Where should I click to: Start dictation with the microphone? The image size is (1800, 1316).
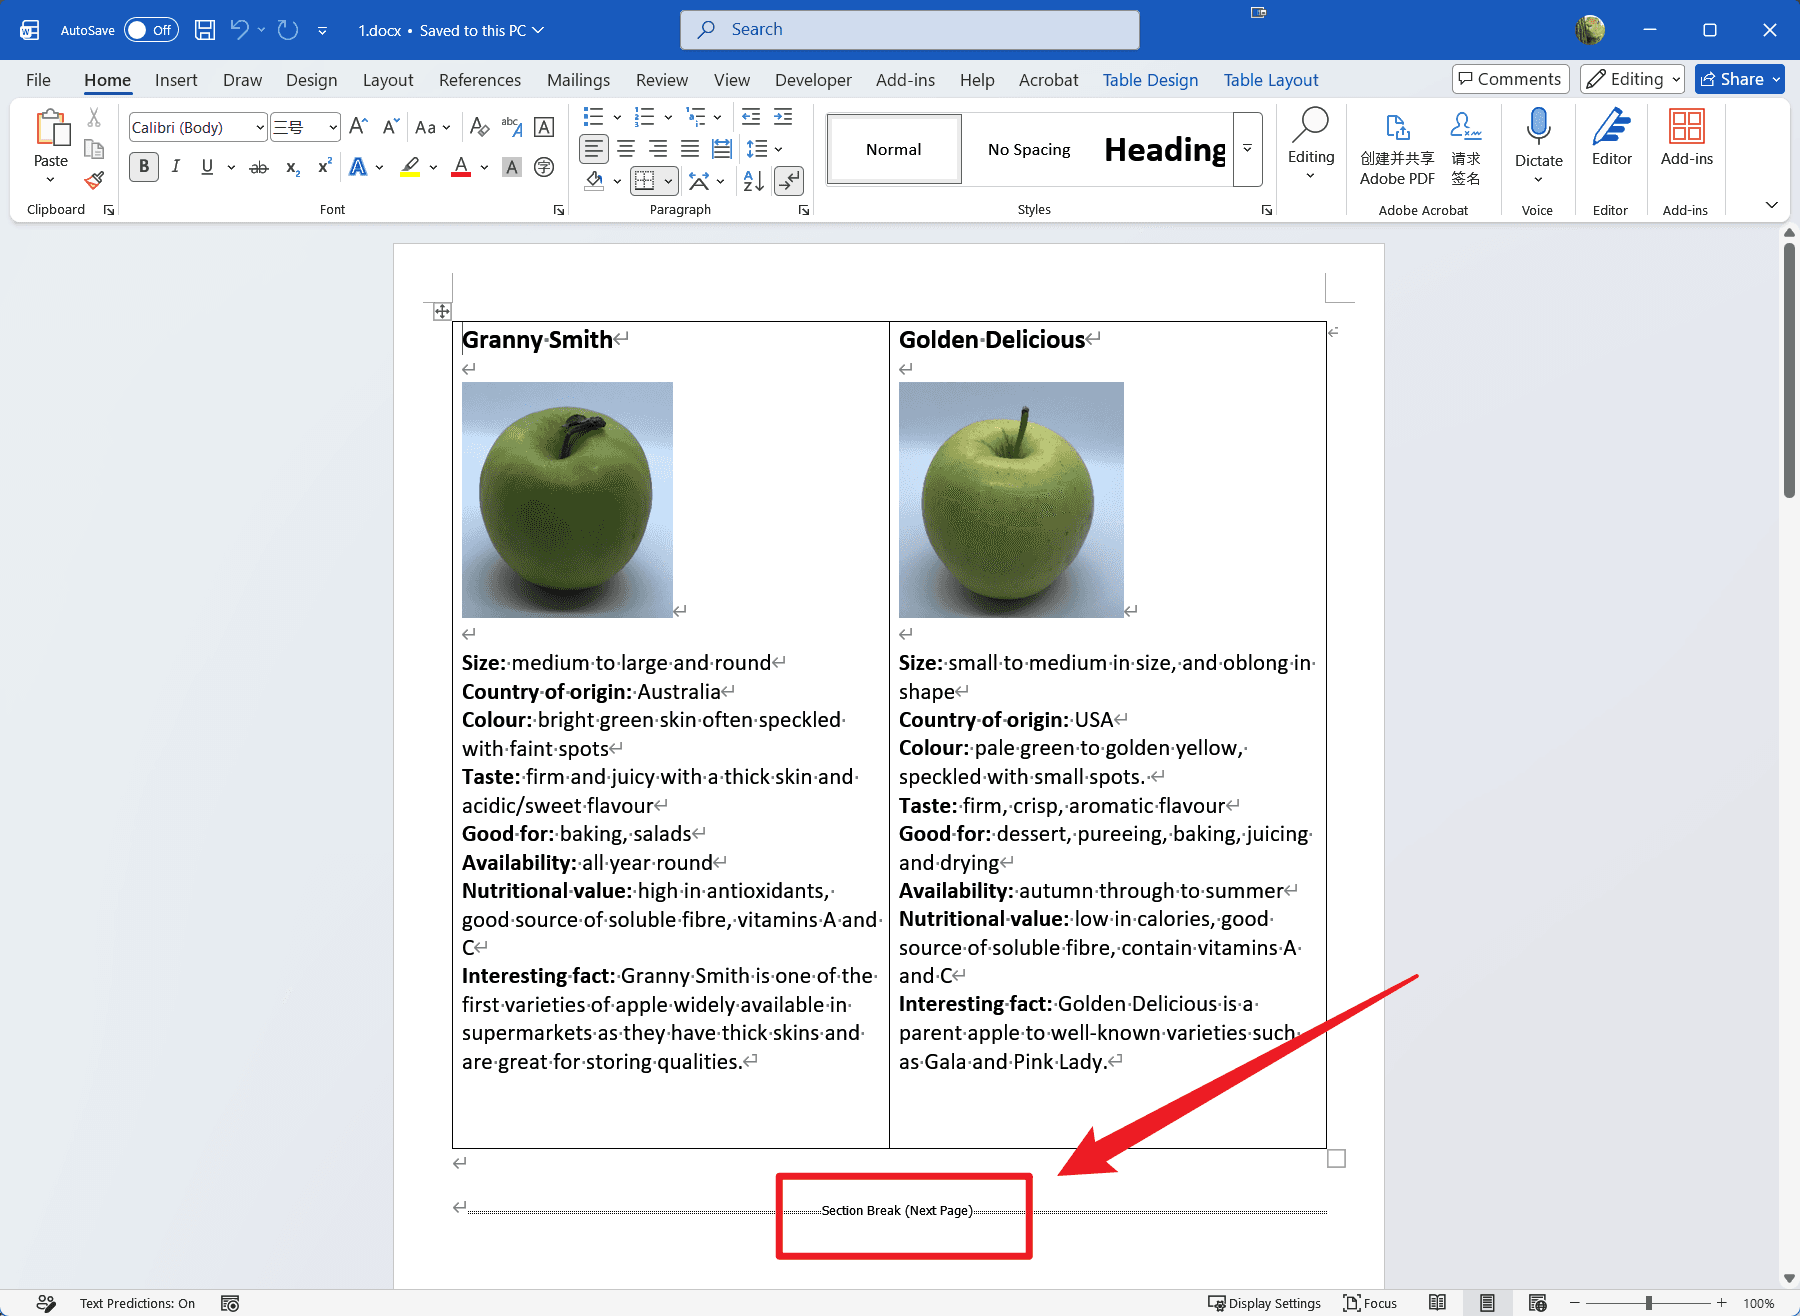(x=1538, y=128)
